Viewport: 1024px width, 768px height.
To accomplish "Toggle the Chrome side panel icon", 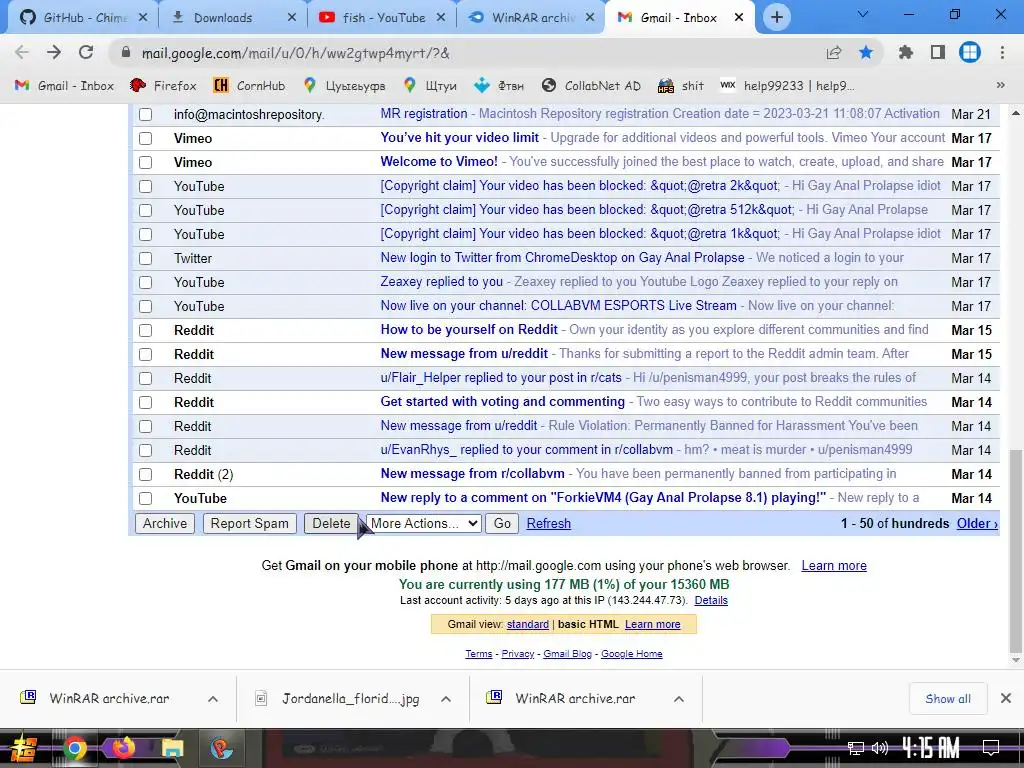I will click(x=938, y=52).
